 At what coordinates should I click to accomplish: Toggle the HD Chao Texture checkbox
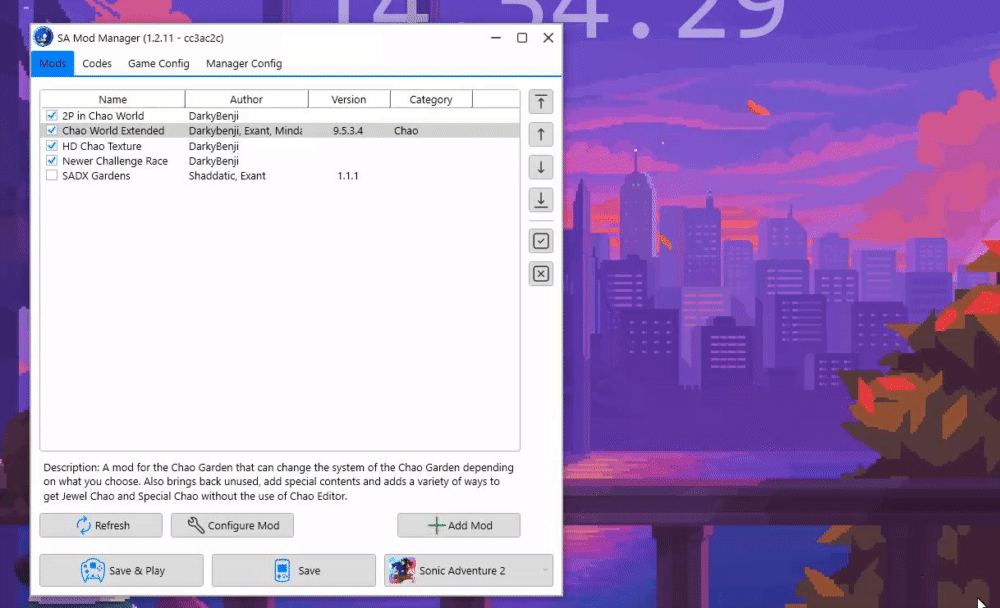pos(52,145)
